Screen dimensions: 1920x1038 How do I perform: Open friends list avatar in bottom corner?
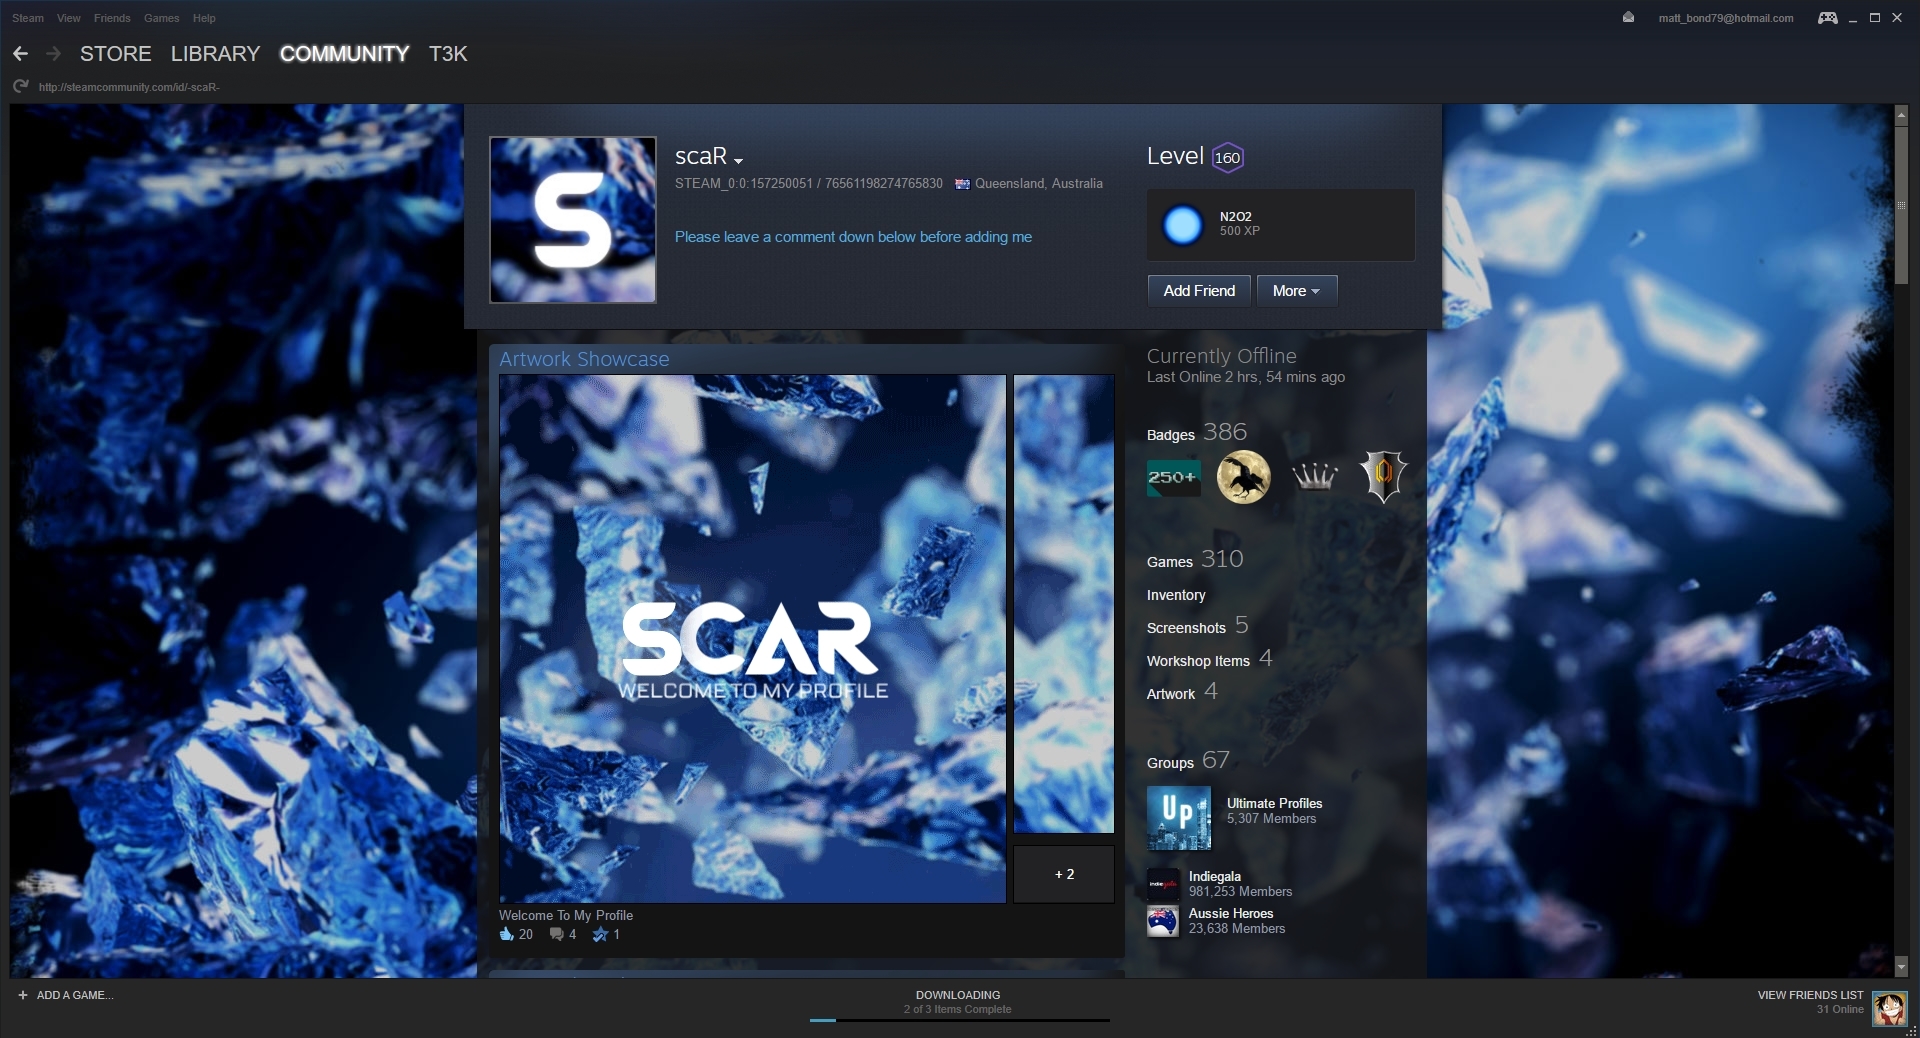point(1889,1008)
